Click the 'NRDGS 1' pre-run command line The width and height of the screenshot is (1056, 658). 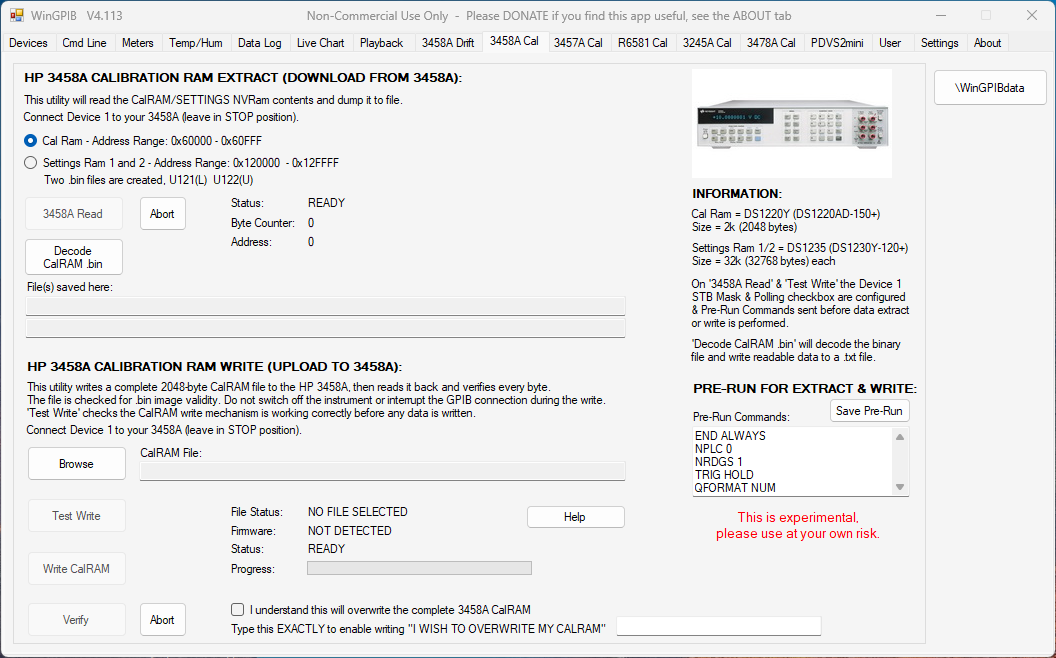718,462
